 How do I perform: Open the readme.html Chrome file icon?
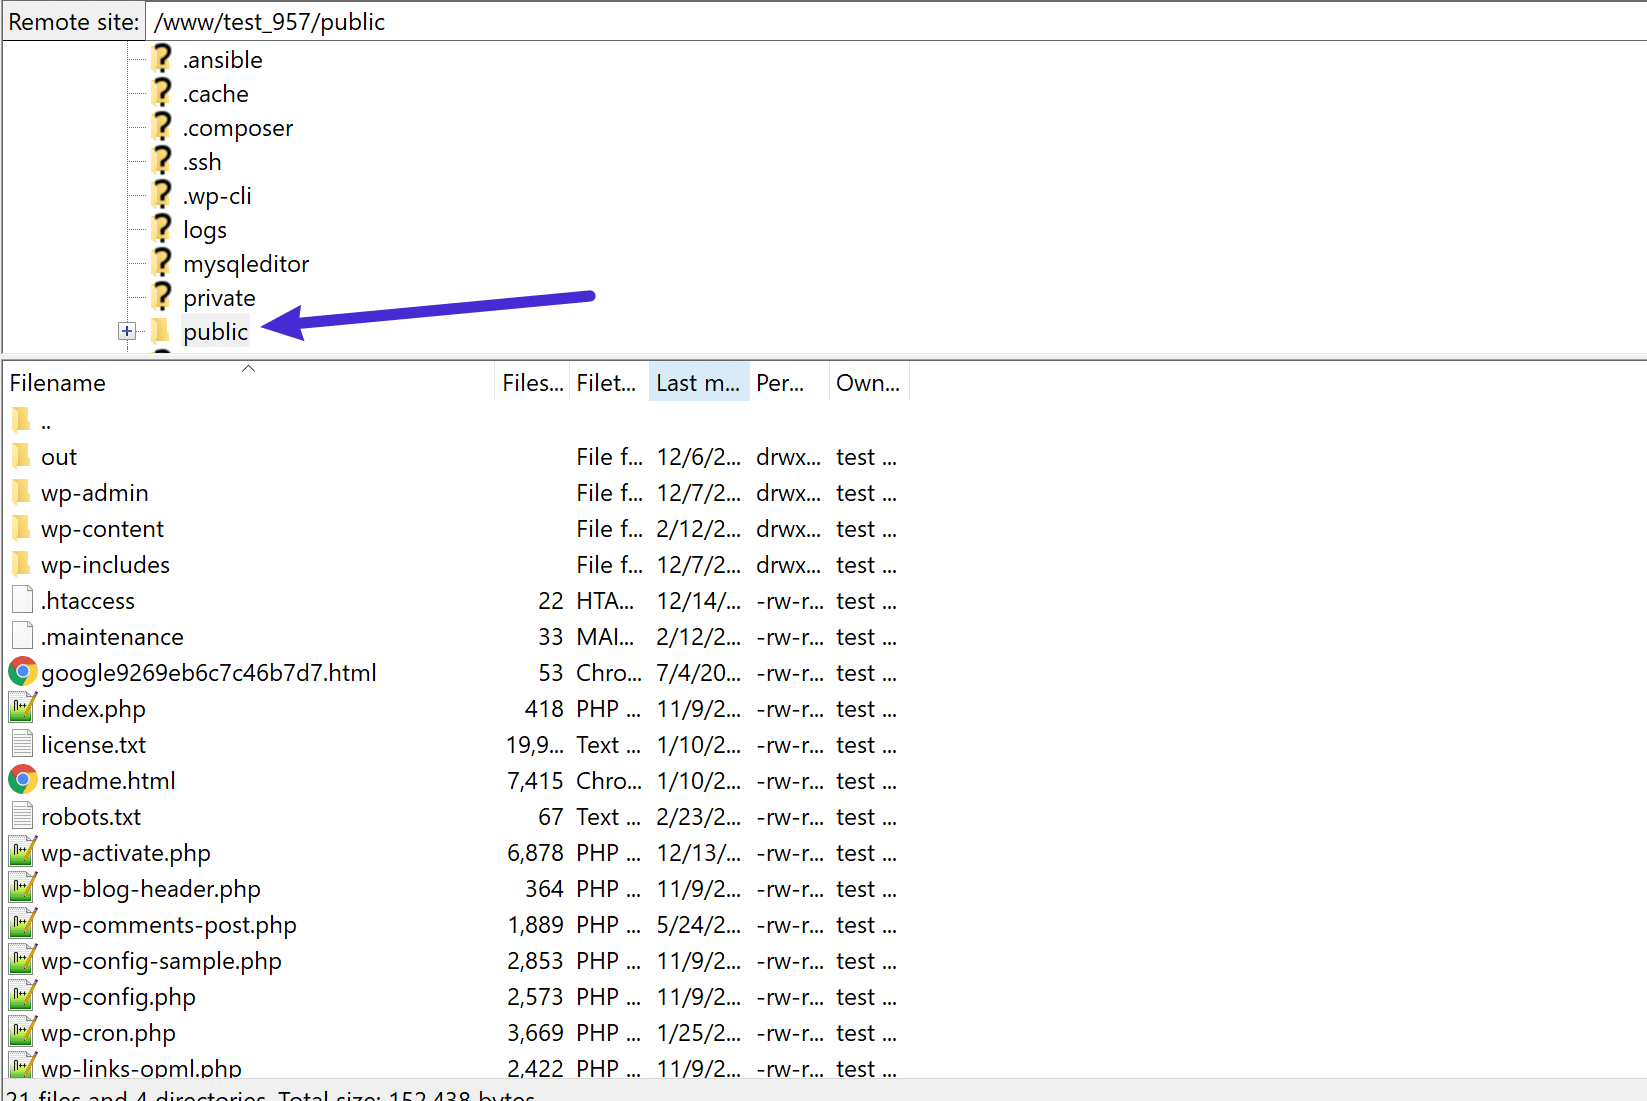click(22, 780)
